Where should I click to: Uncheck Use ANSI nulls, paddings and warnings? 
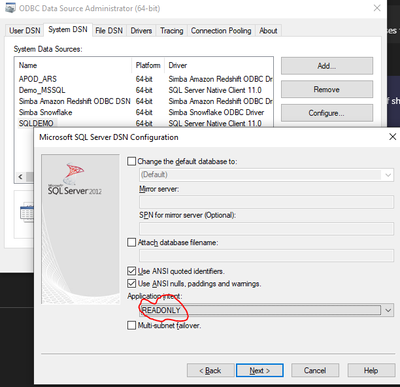132,283
